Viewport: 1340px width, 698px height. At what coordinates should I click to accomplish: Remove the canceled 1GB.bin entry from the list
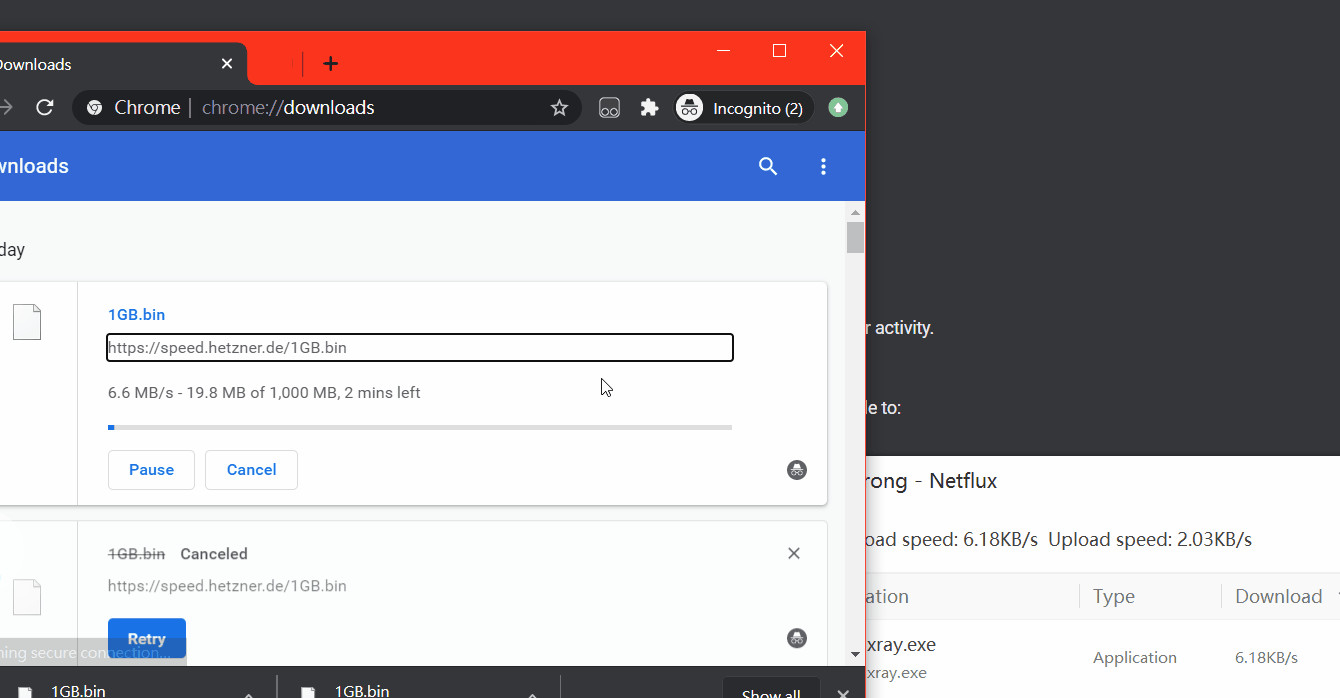click(794, 553)
